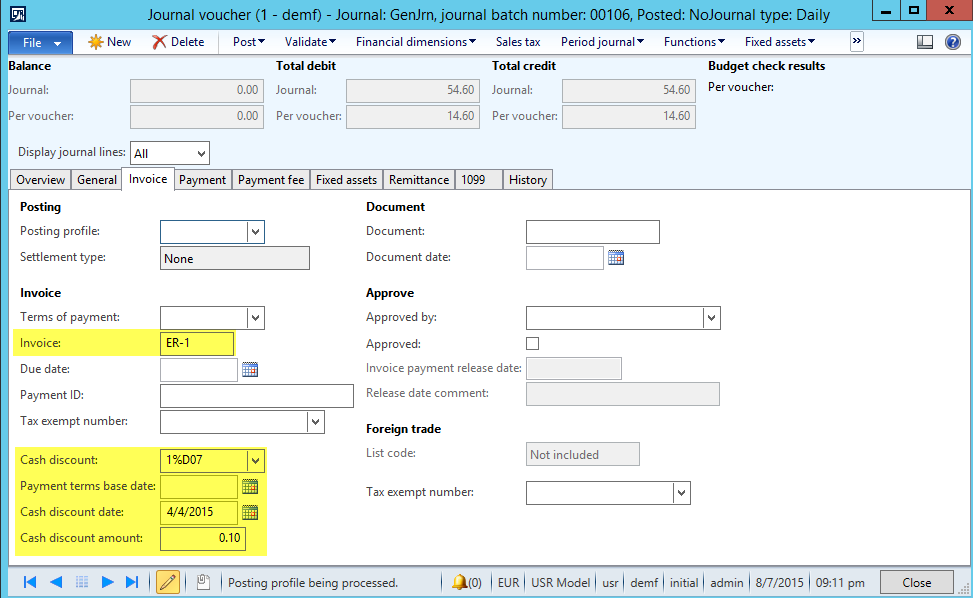Open calendar picker for Cash discount date
Screen dimensions: 973x598
pos(250,513)
